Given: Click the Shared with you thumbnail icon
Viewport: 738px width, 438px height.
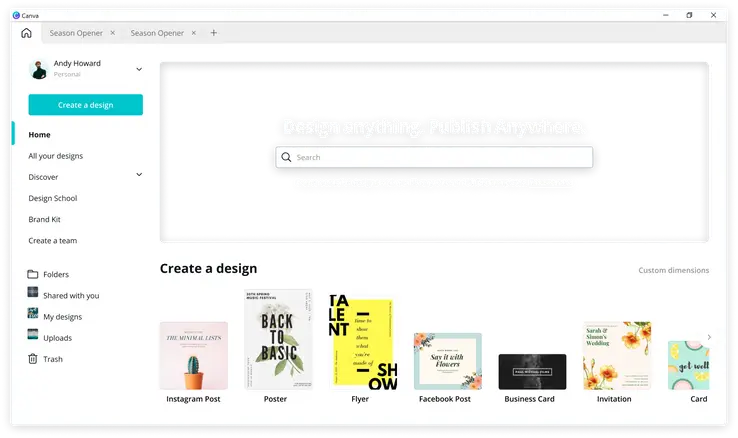Looking at the screenshot, I should click(32, 292).
